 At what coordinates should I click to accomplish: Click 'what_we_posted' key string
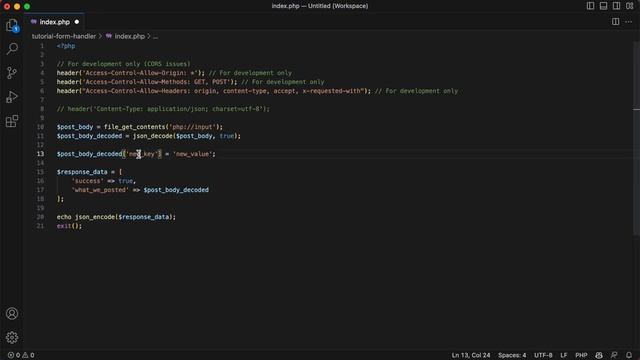100,190
